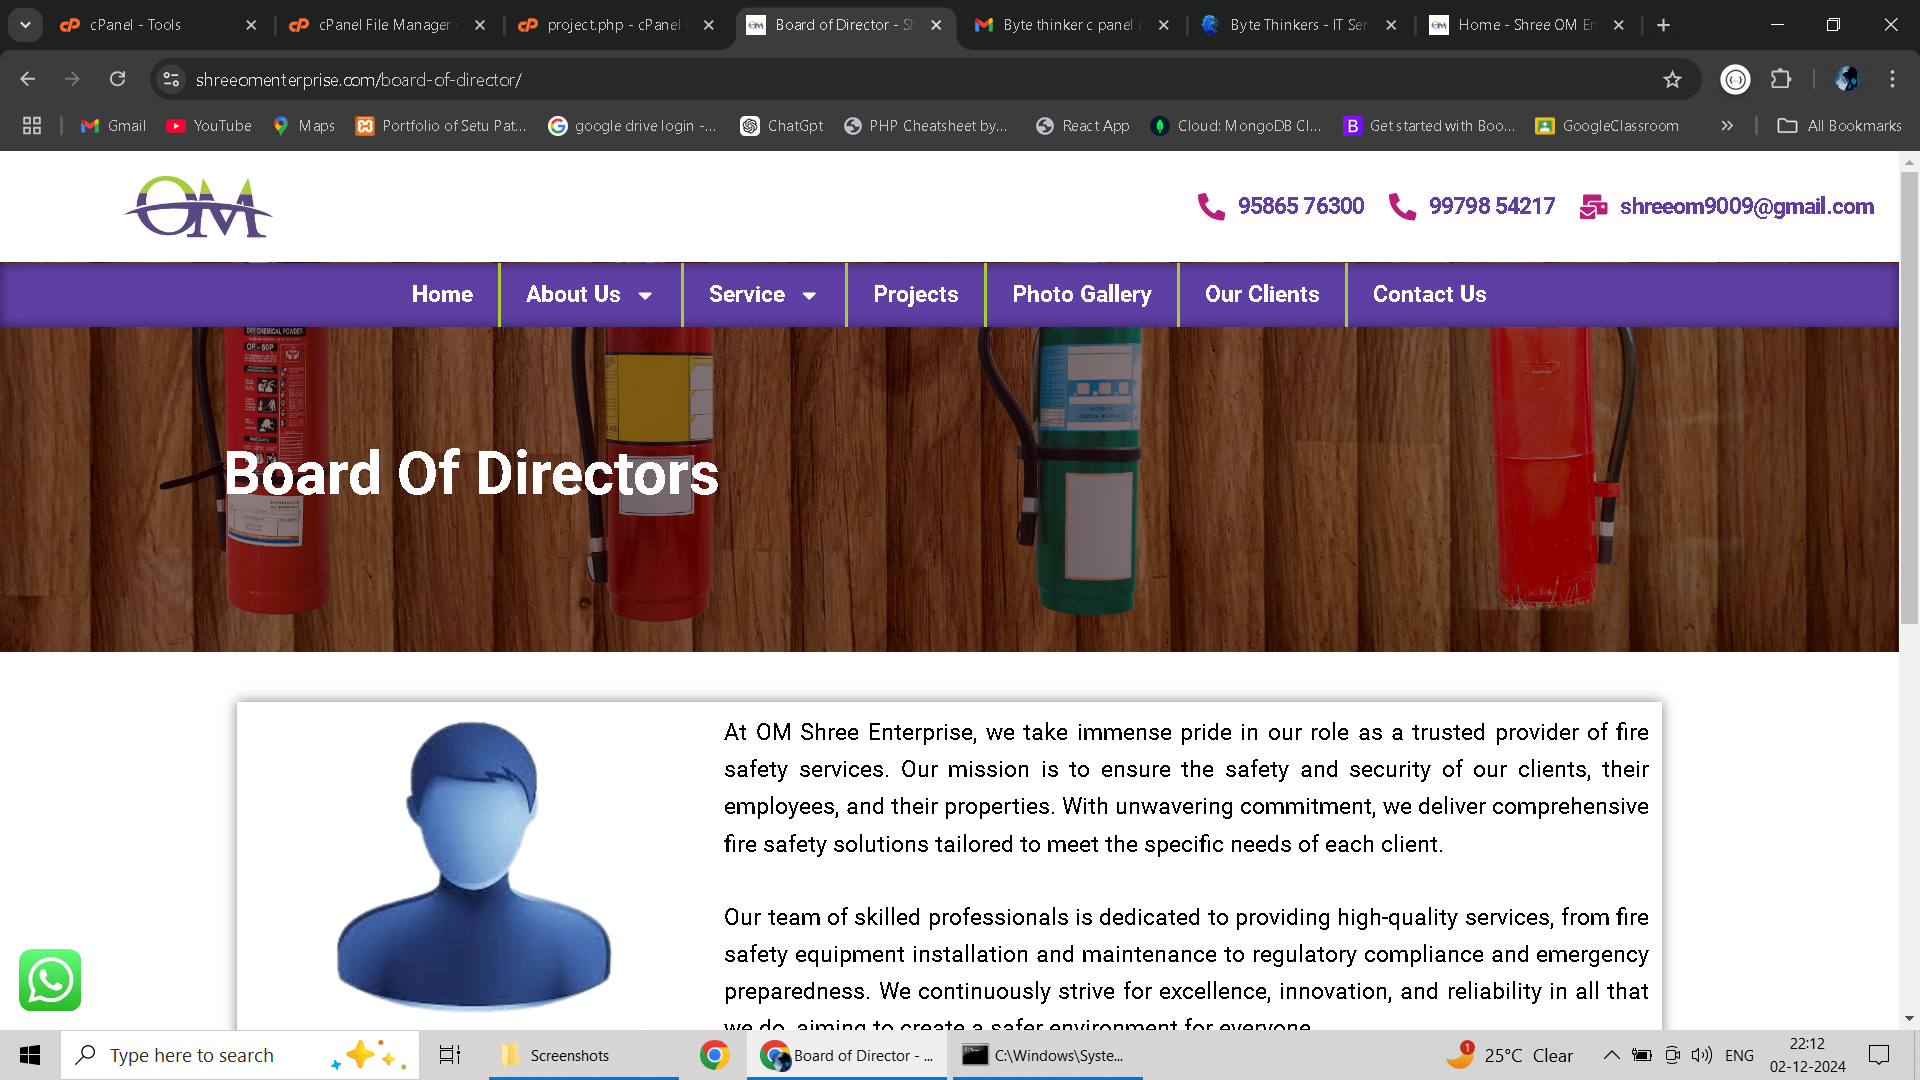The height and width of the screenshot is (1080, 1920).
Task: Bookmark this page with star icon
Action: pos(1672,80)
